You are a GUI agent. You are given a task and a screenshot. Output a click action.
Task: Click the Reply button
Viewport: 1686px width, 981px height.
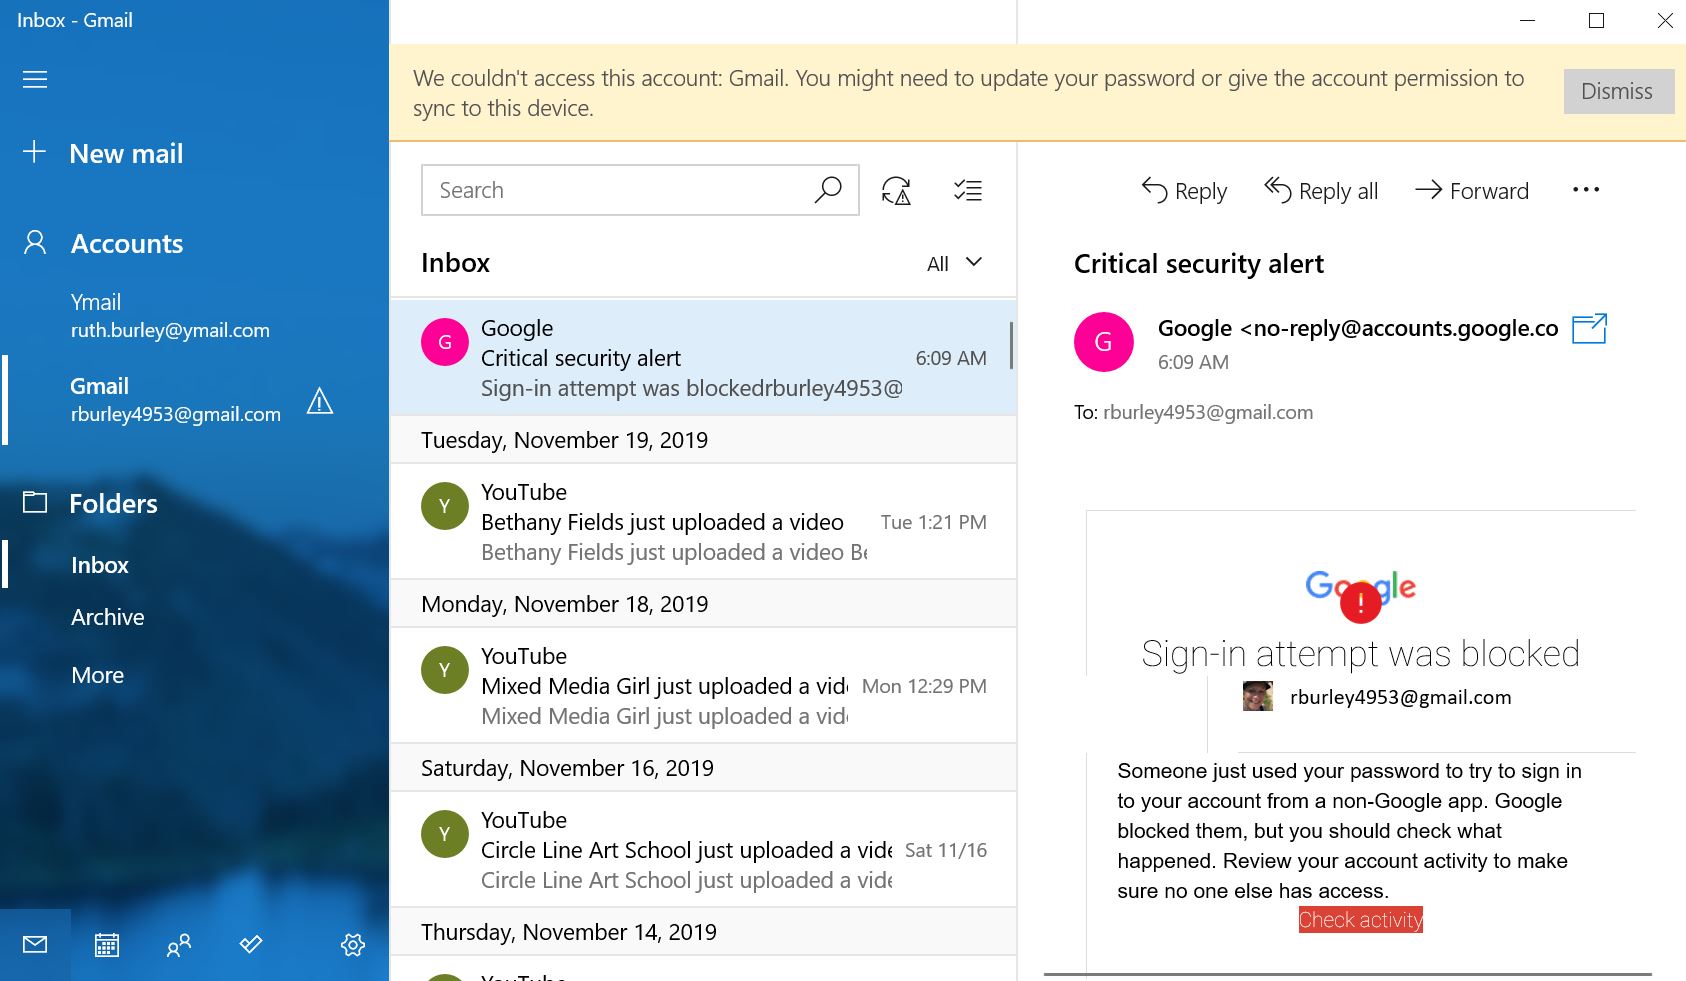1184,190
